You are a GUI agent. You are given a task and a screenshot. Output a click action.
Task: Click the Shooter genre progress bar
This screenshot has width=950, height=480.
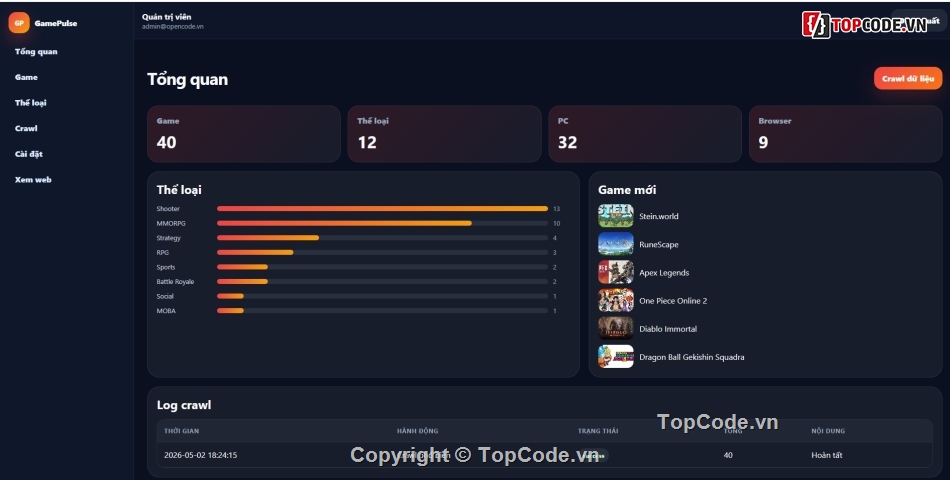[382, 208]
